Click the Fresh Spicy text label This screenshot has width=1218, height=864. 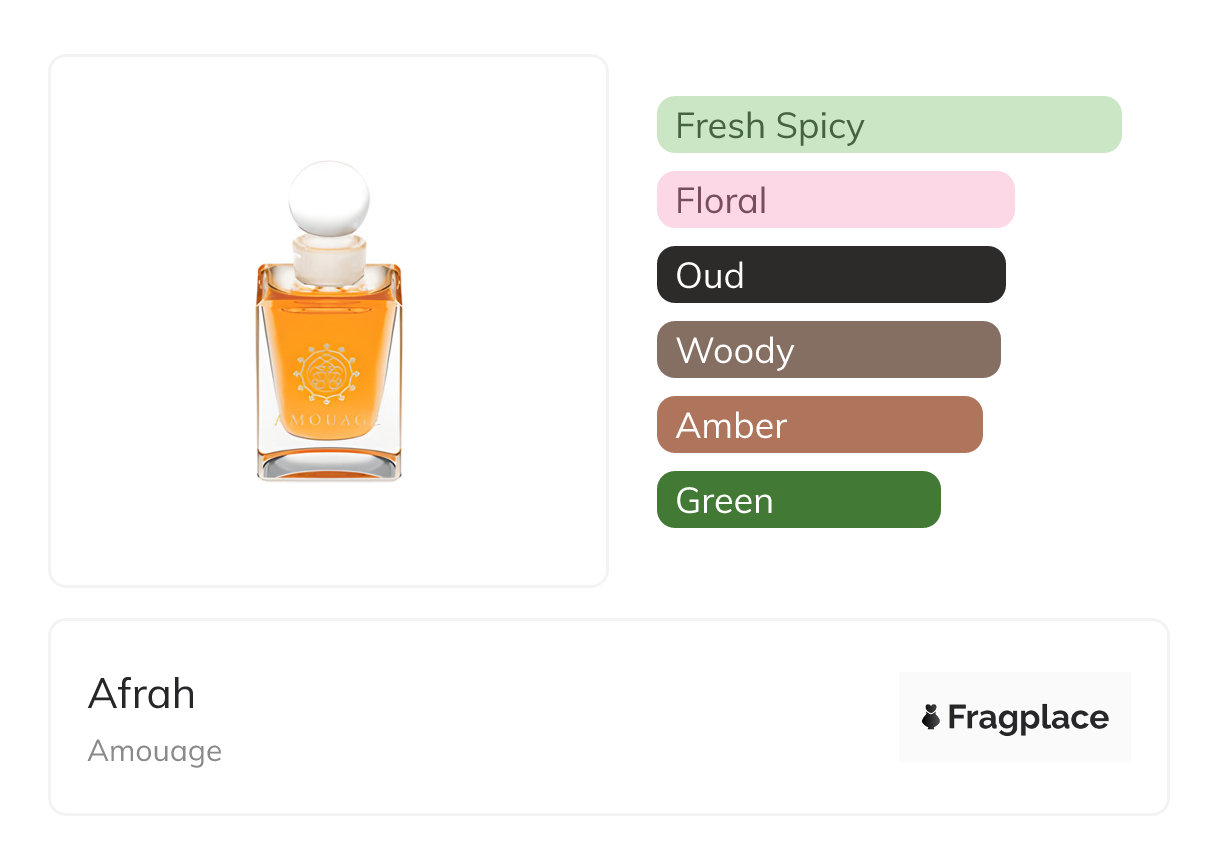tap(770, 126)
